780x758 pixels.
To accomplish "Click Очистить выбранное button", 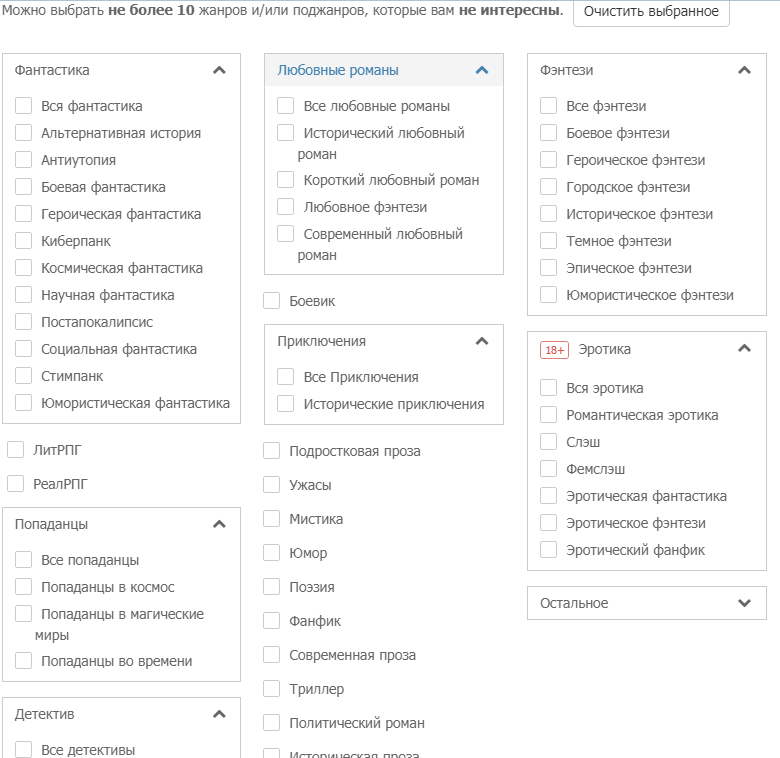I will point(651,12).
